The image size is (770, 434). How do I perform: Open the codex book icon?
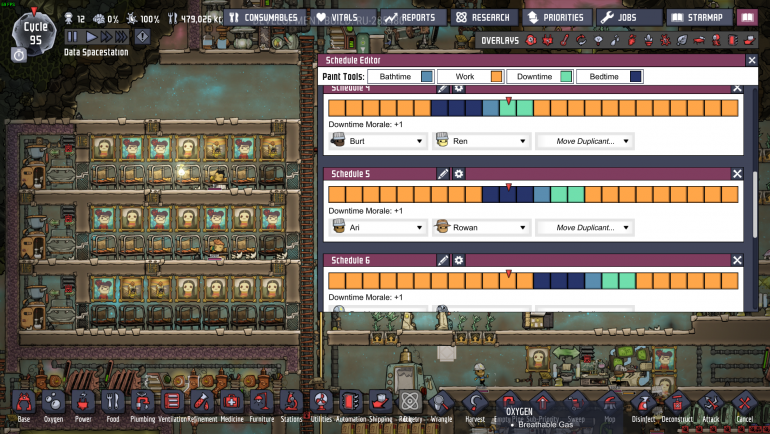click(747, 18)
